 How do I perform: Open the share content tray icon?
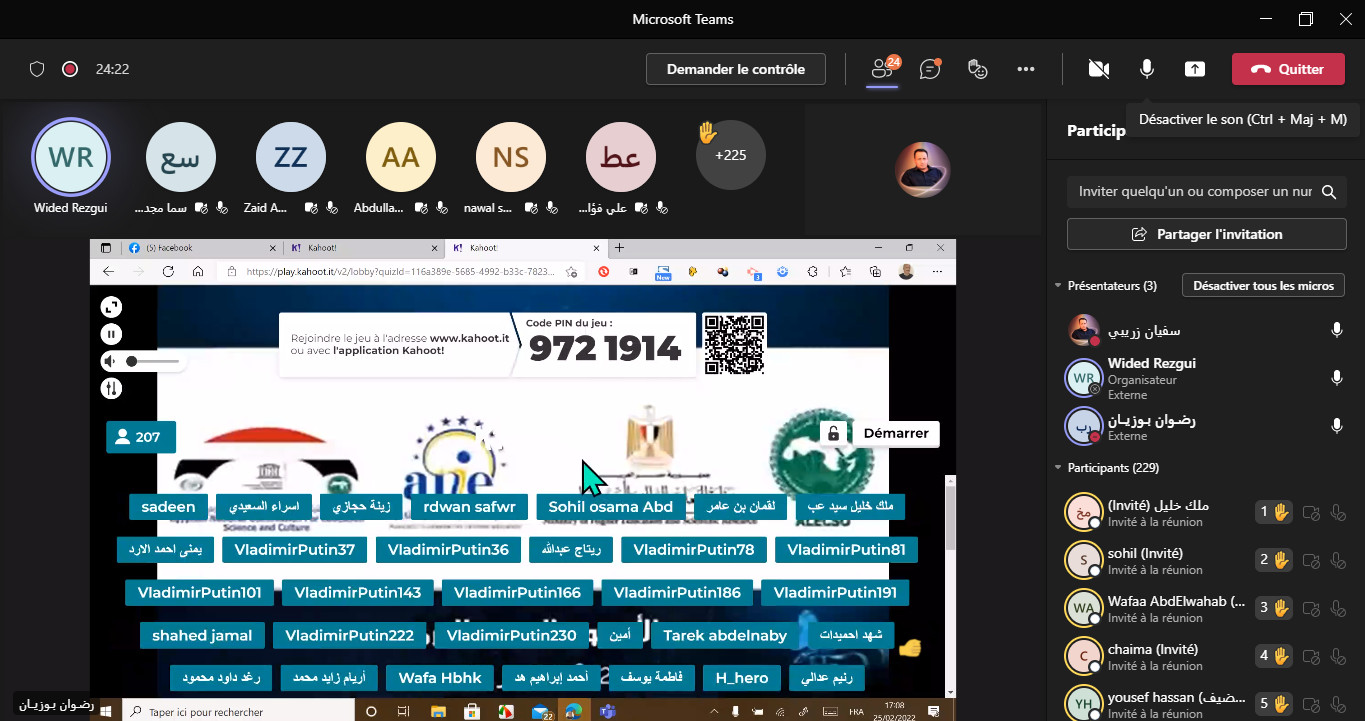(x=1195, y=69)
